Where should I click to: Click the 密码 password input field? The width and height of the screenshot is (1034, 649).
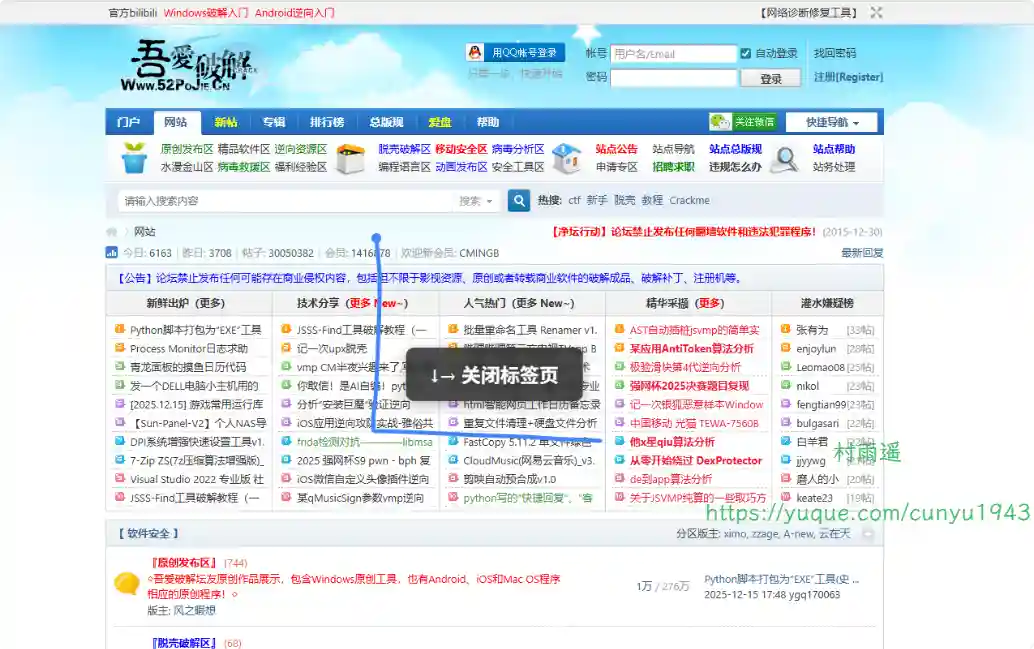(673, 77)
